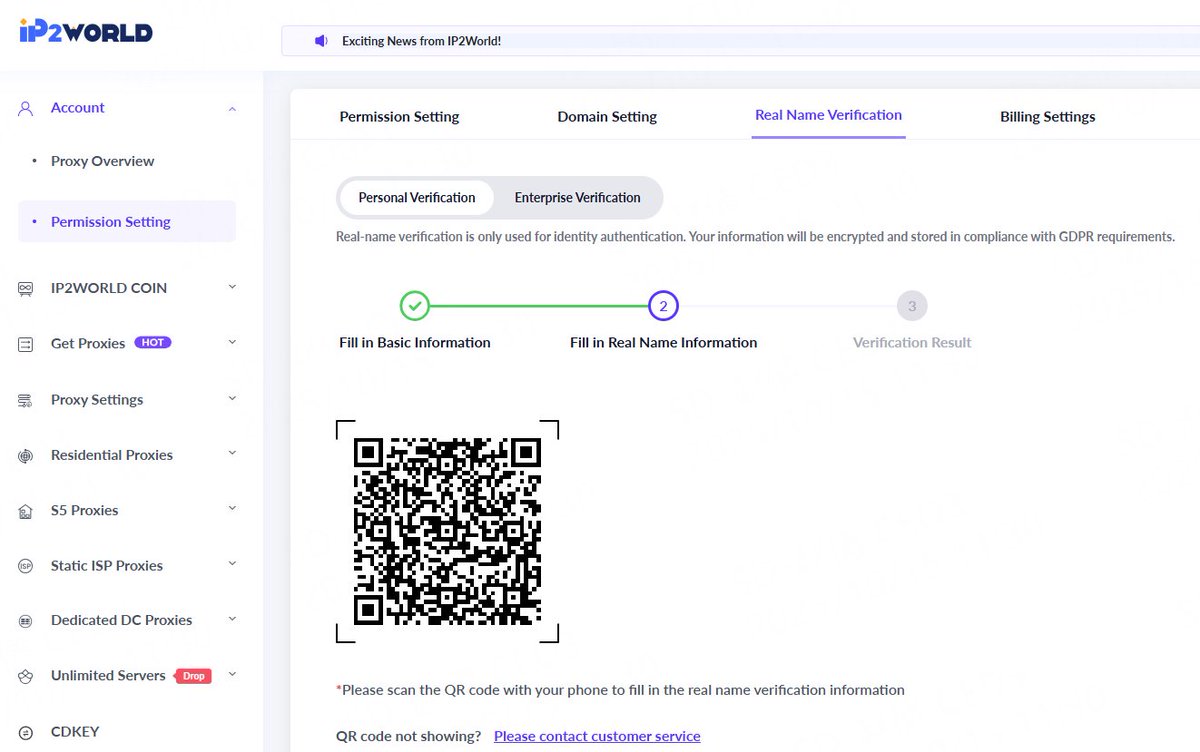Click the scan QR code instruction text
Viewport: 1200px width, 752px height.
click(x=620, y=690)
